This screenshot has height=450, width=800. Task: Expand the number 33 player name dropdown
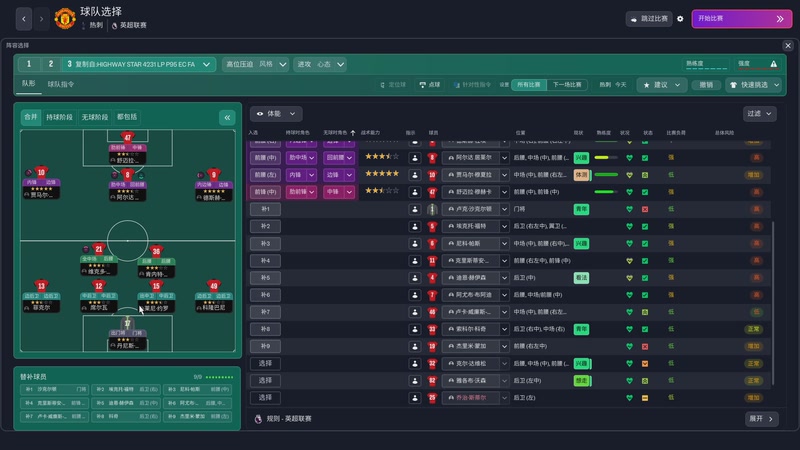(504, 329)
